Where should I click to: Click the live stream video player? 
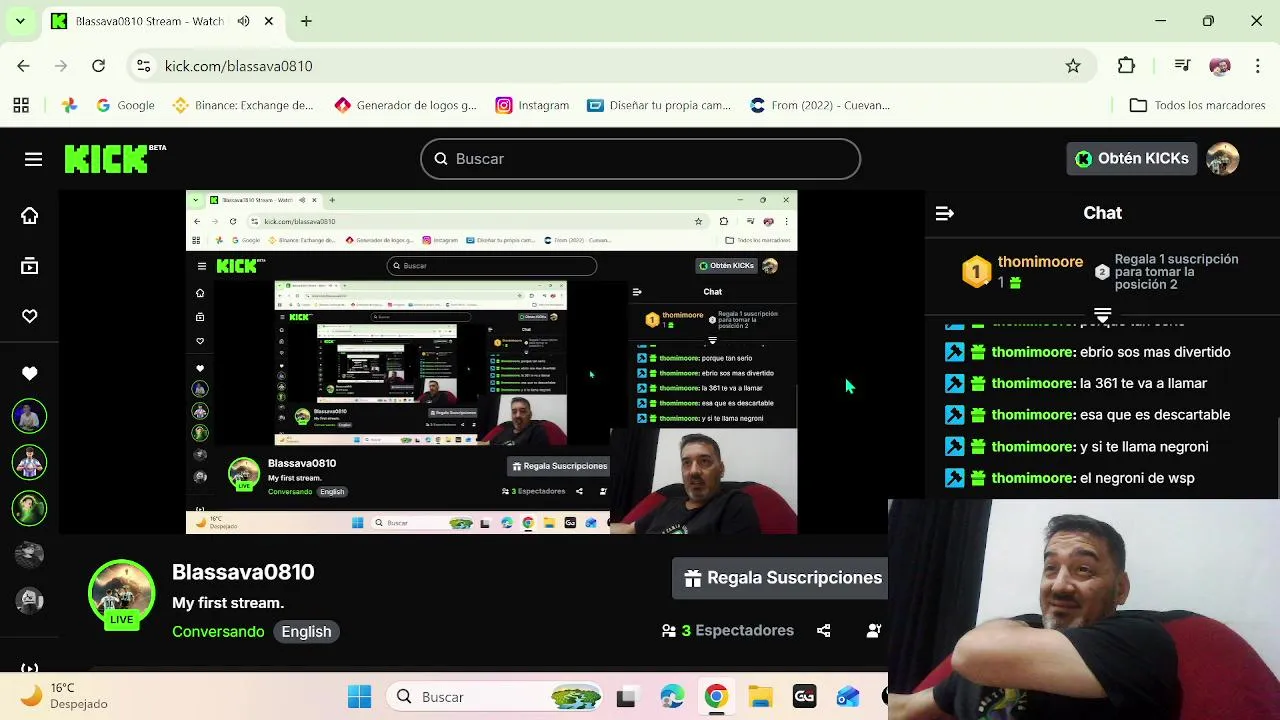pyautogui.click(x=491, y=362)
